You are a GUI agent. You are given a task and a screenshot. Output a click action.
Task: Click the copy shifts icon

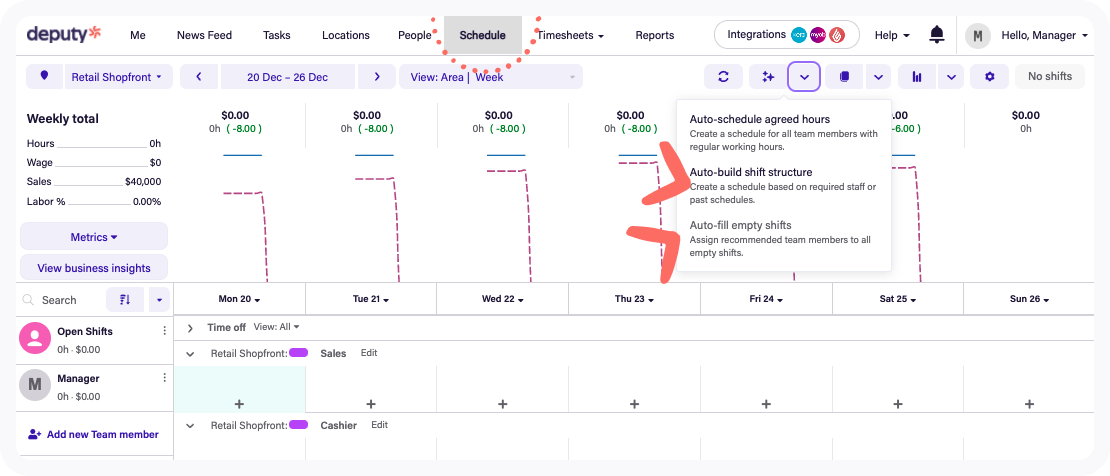point(844,77)
